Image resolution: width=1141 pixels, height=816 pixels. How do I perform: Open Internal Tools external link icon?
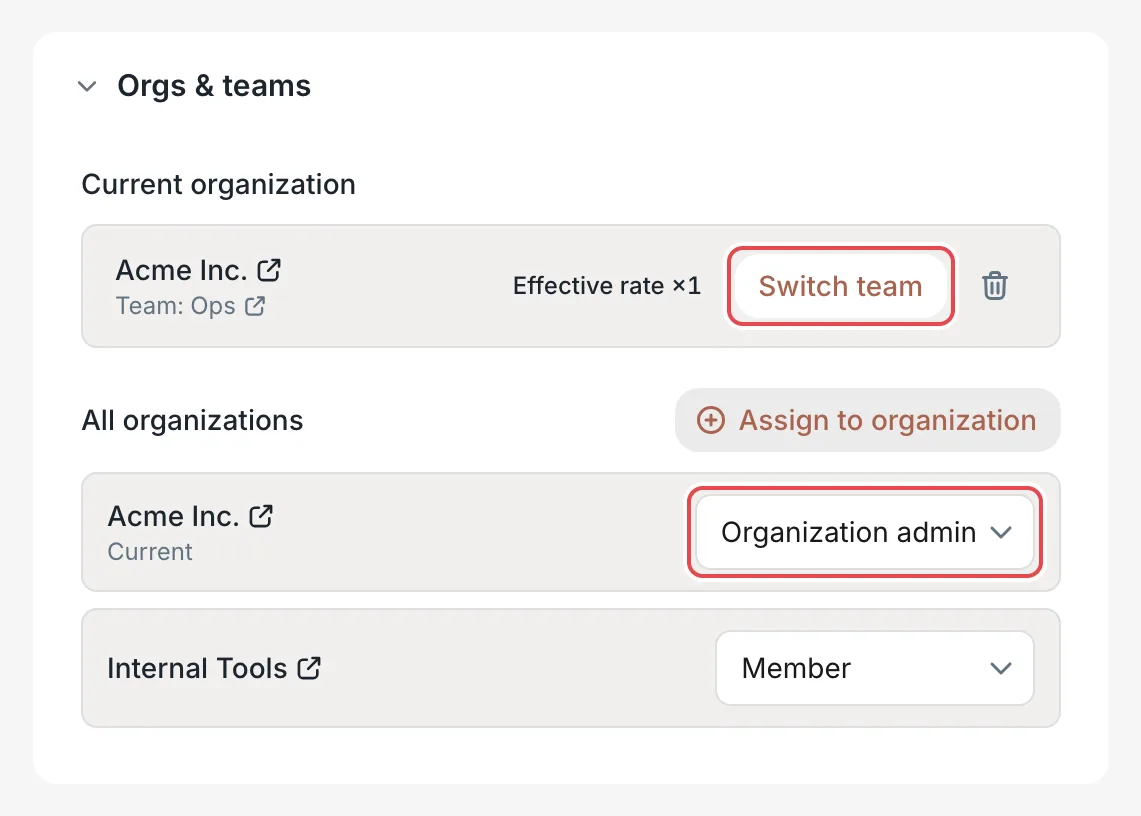(x=309, y=668)
